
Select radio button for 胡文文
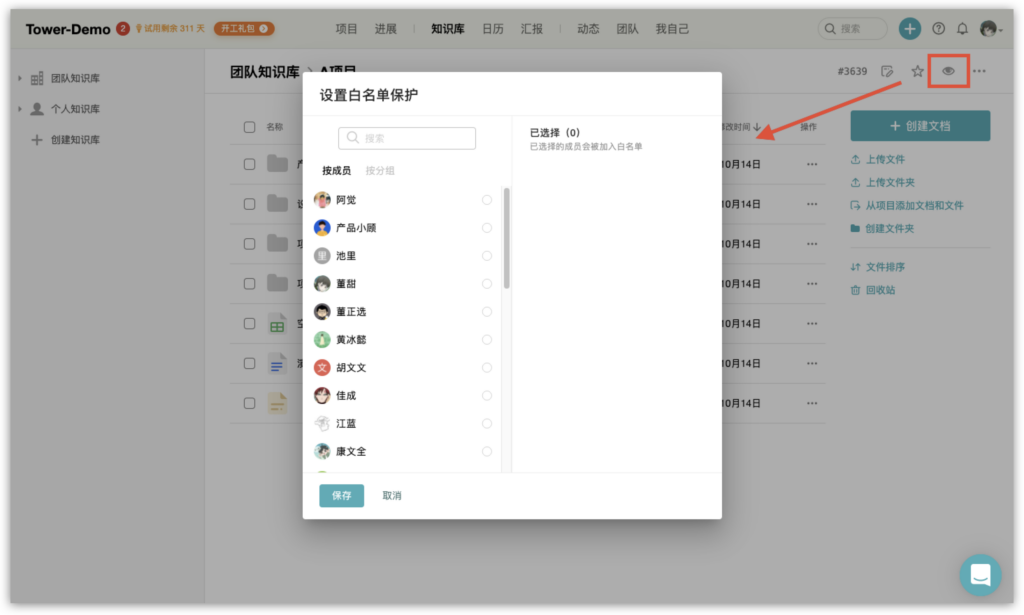(x=487, y=368)
